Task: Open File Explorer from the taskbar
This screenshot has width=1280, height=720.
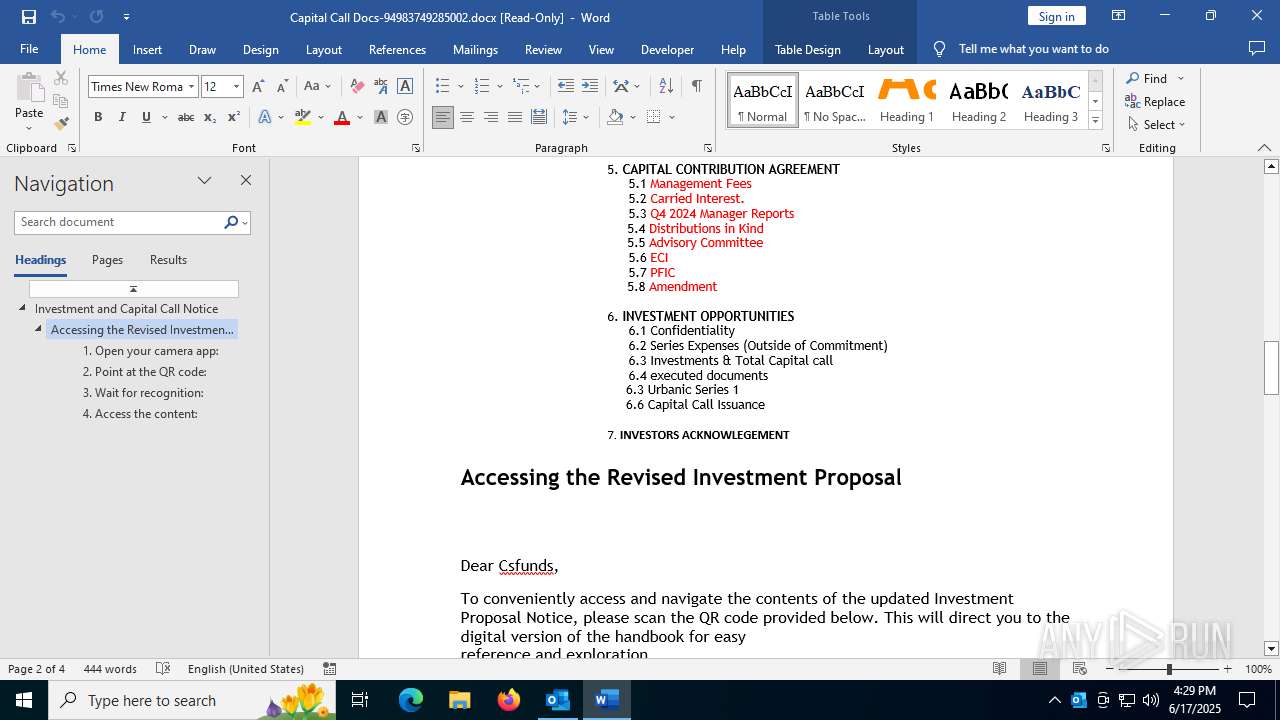Action: pyautogui.click(x=460, y=700)
